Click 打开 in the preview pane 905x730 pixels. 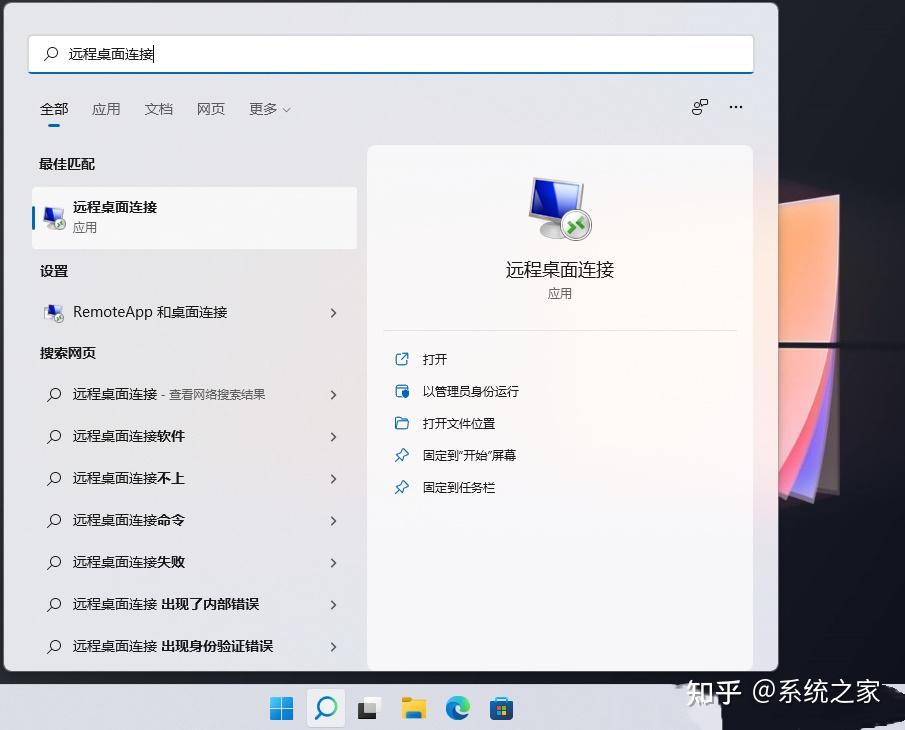click(x=435, y=360)
